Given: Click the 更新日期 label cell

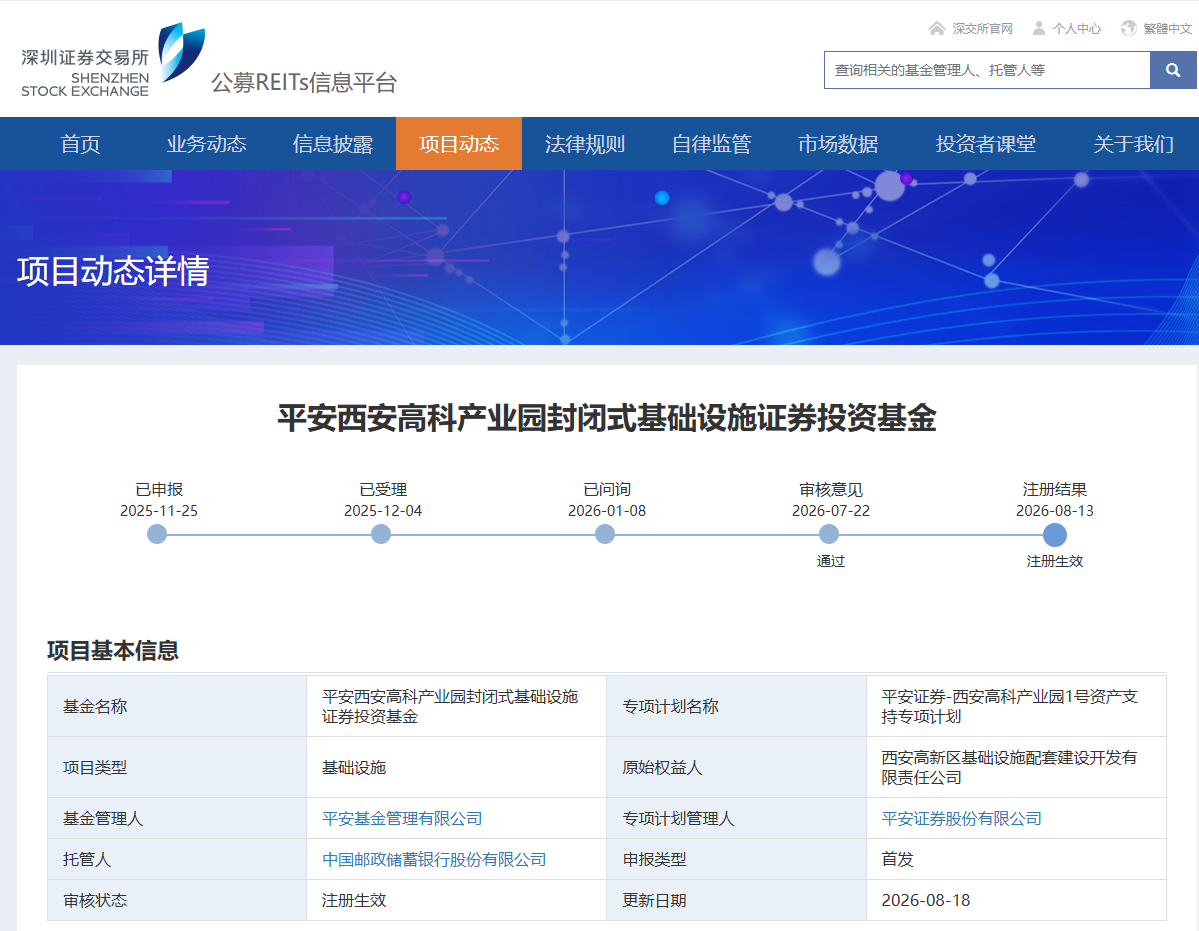Looking at the screenshot, I should (736, 900).
